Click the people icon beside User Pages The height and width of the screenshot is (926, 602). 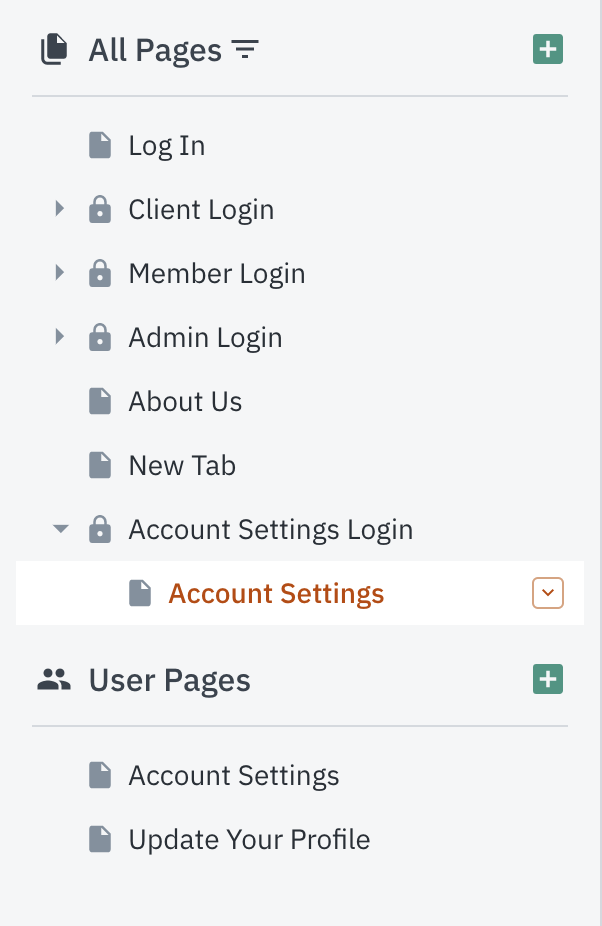(x=54, y=680)
